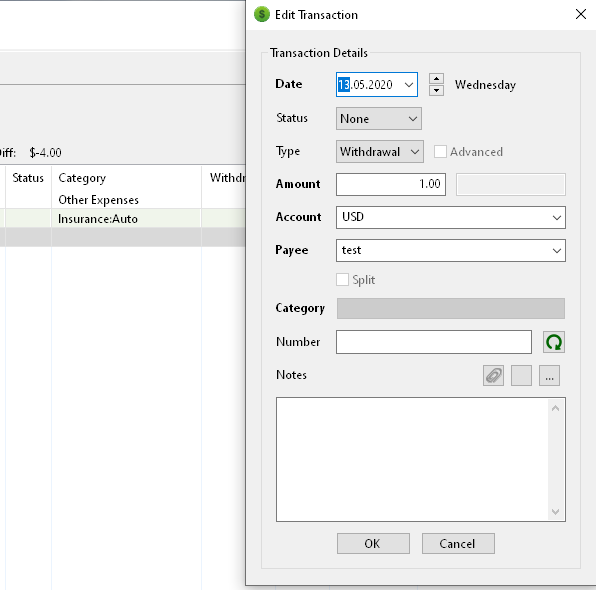The image size is (596, 590).
Task: Click into the Number text field
Action: point(434,342)
